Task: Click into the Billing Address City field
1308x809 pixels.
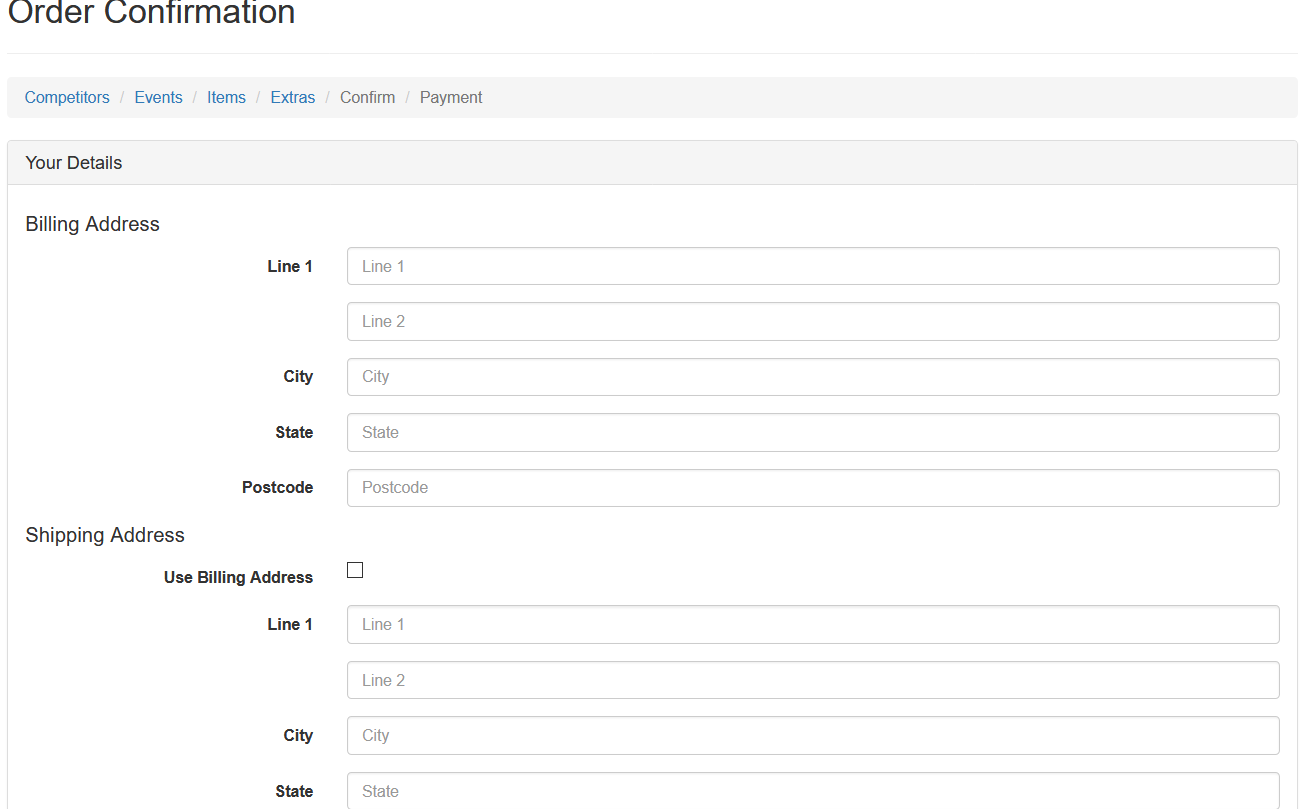Action: coord(813,377)
